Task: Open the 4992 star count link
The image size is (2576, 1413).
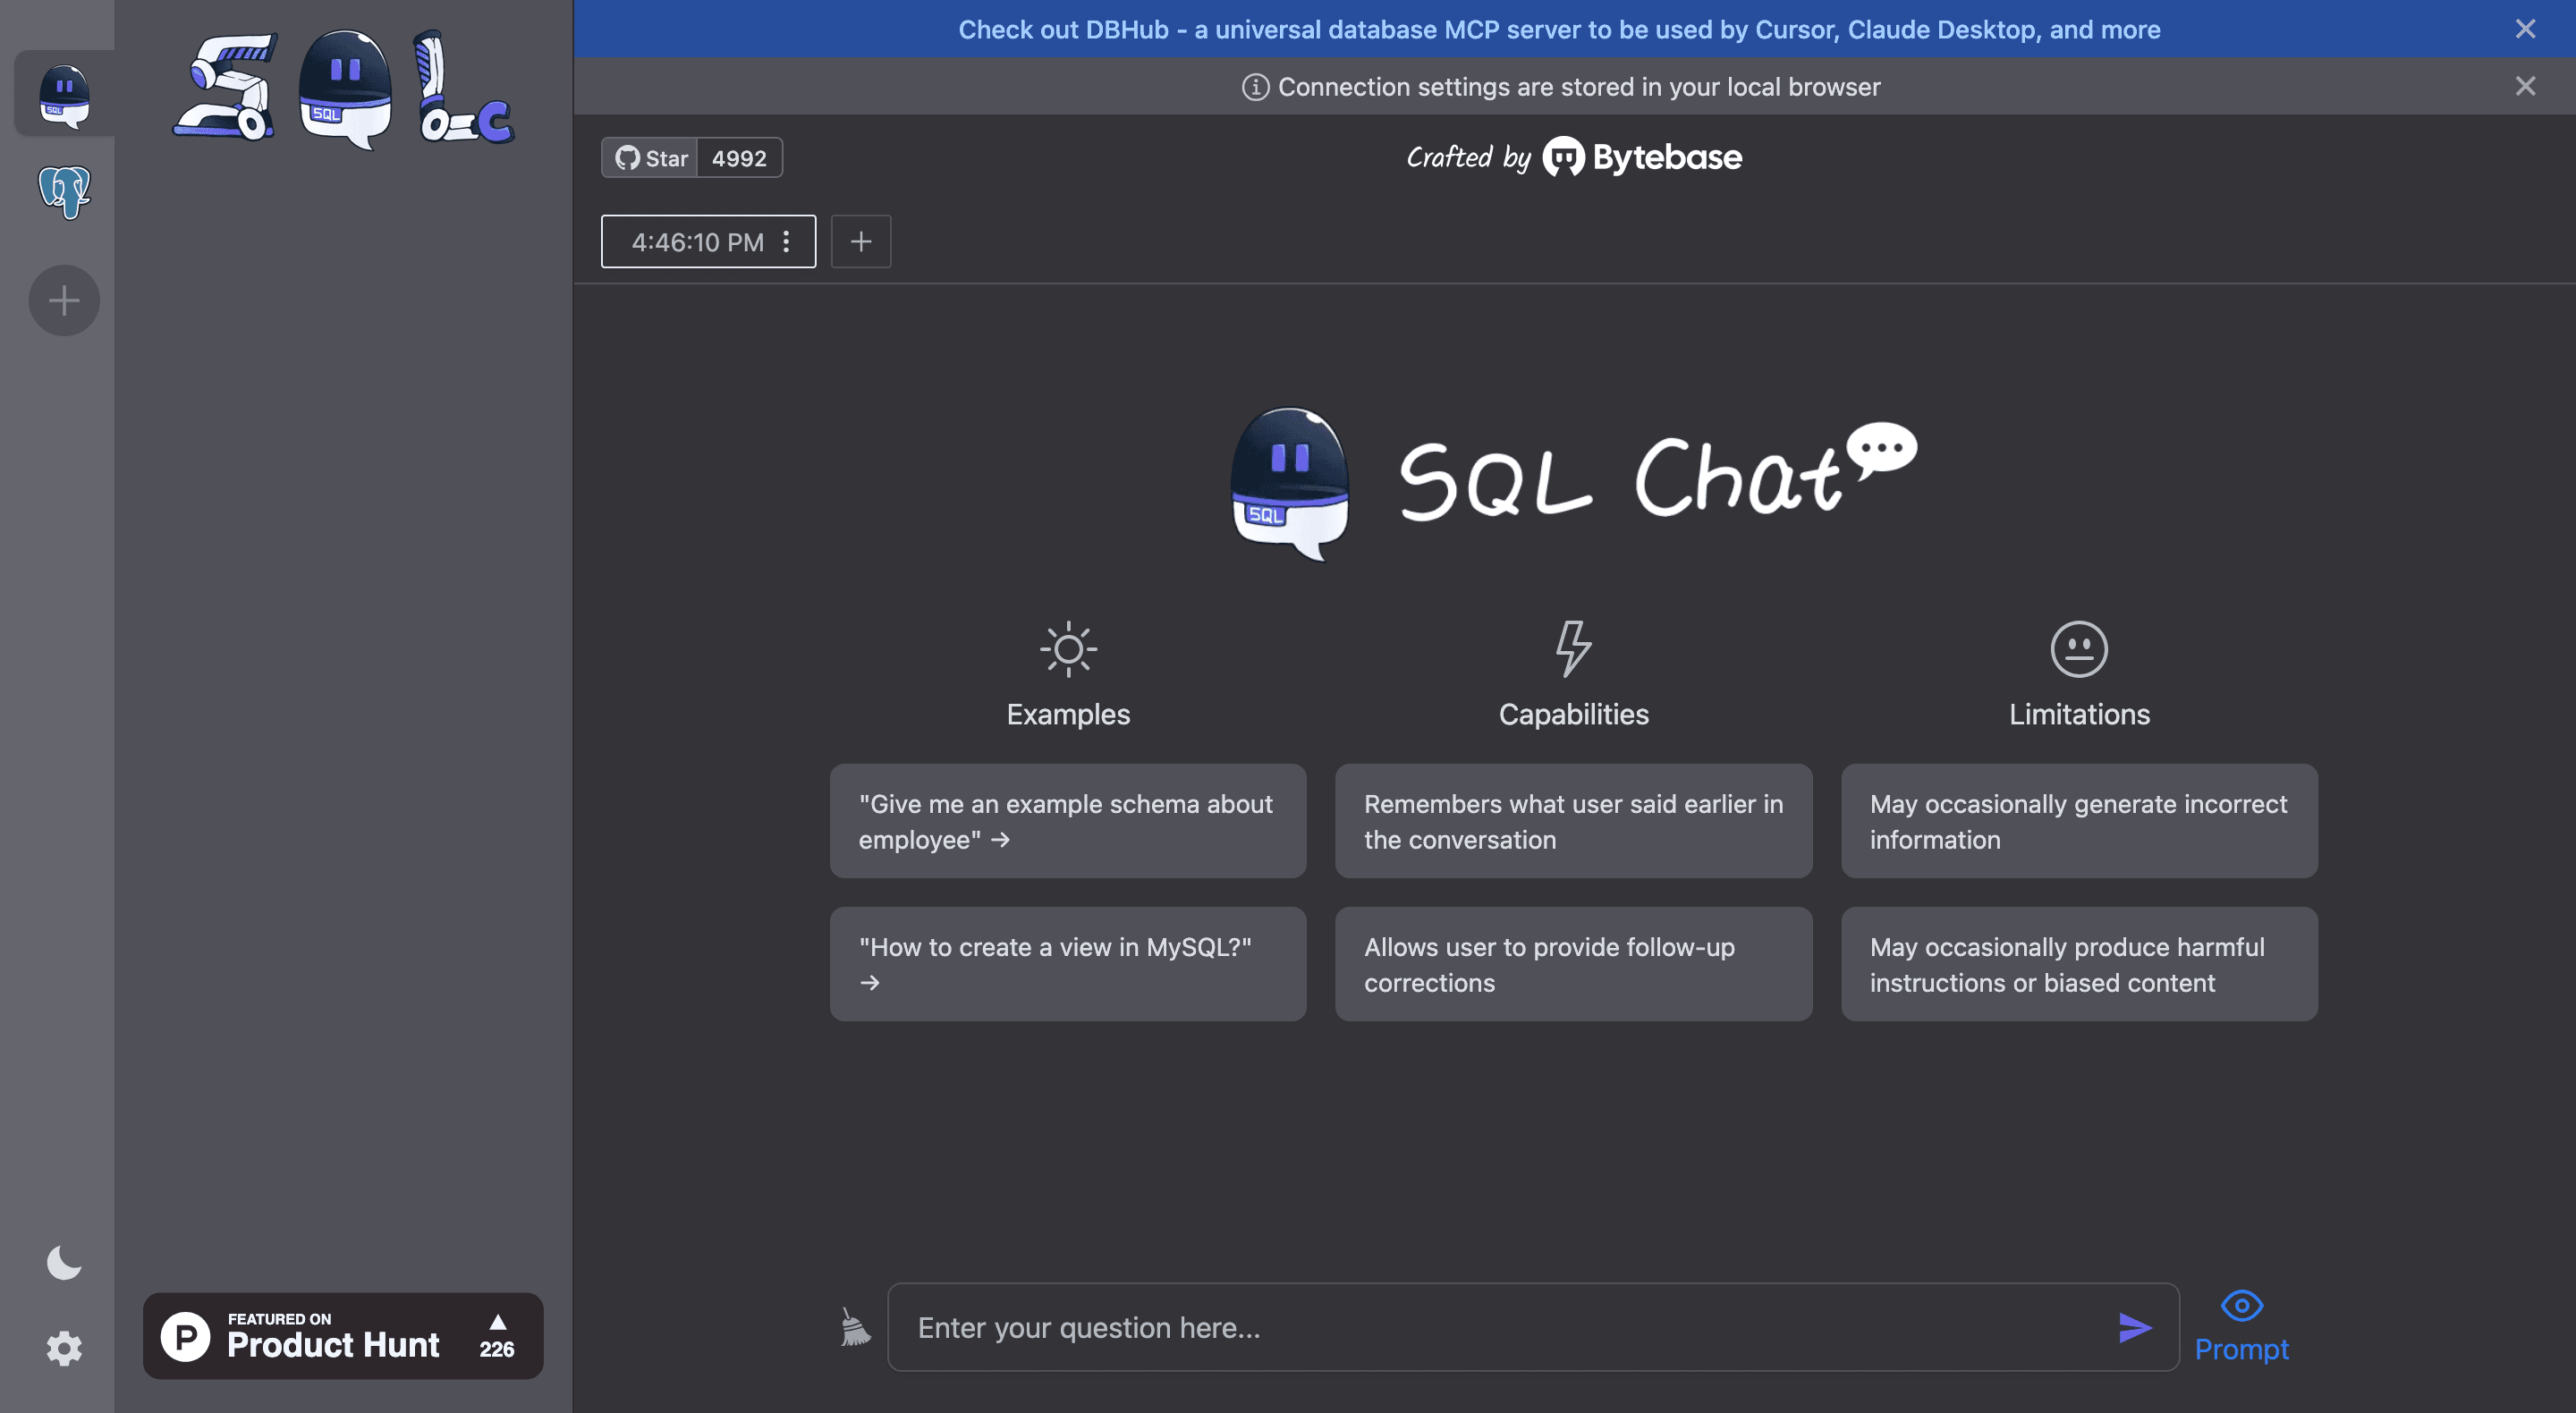Action: pyautogui.click(x=739, y=158)
